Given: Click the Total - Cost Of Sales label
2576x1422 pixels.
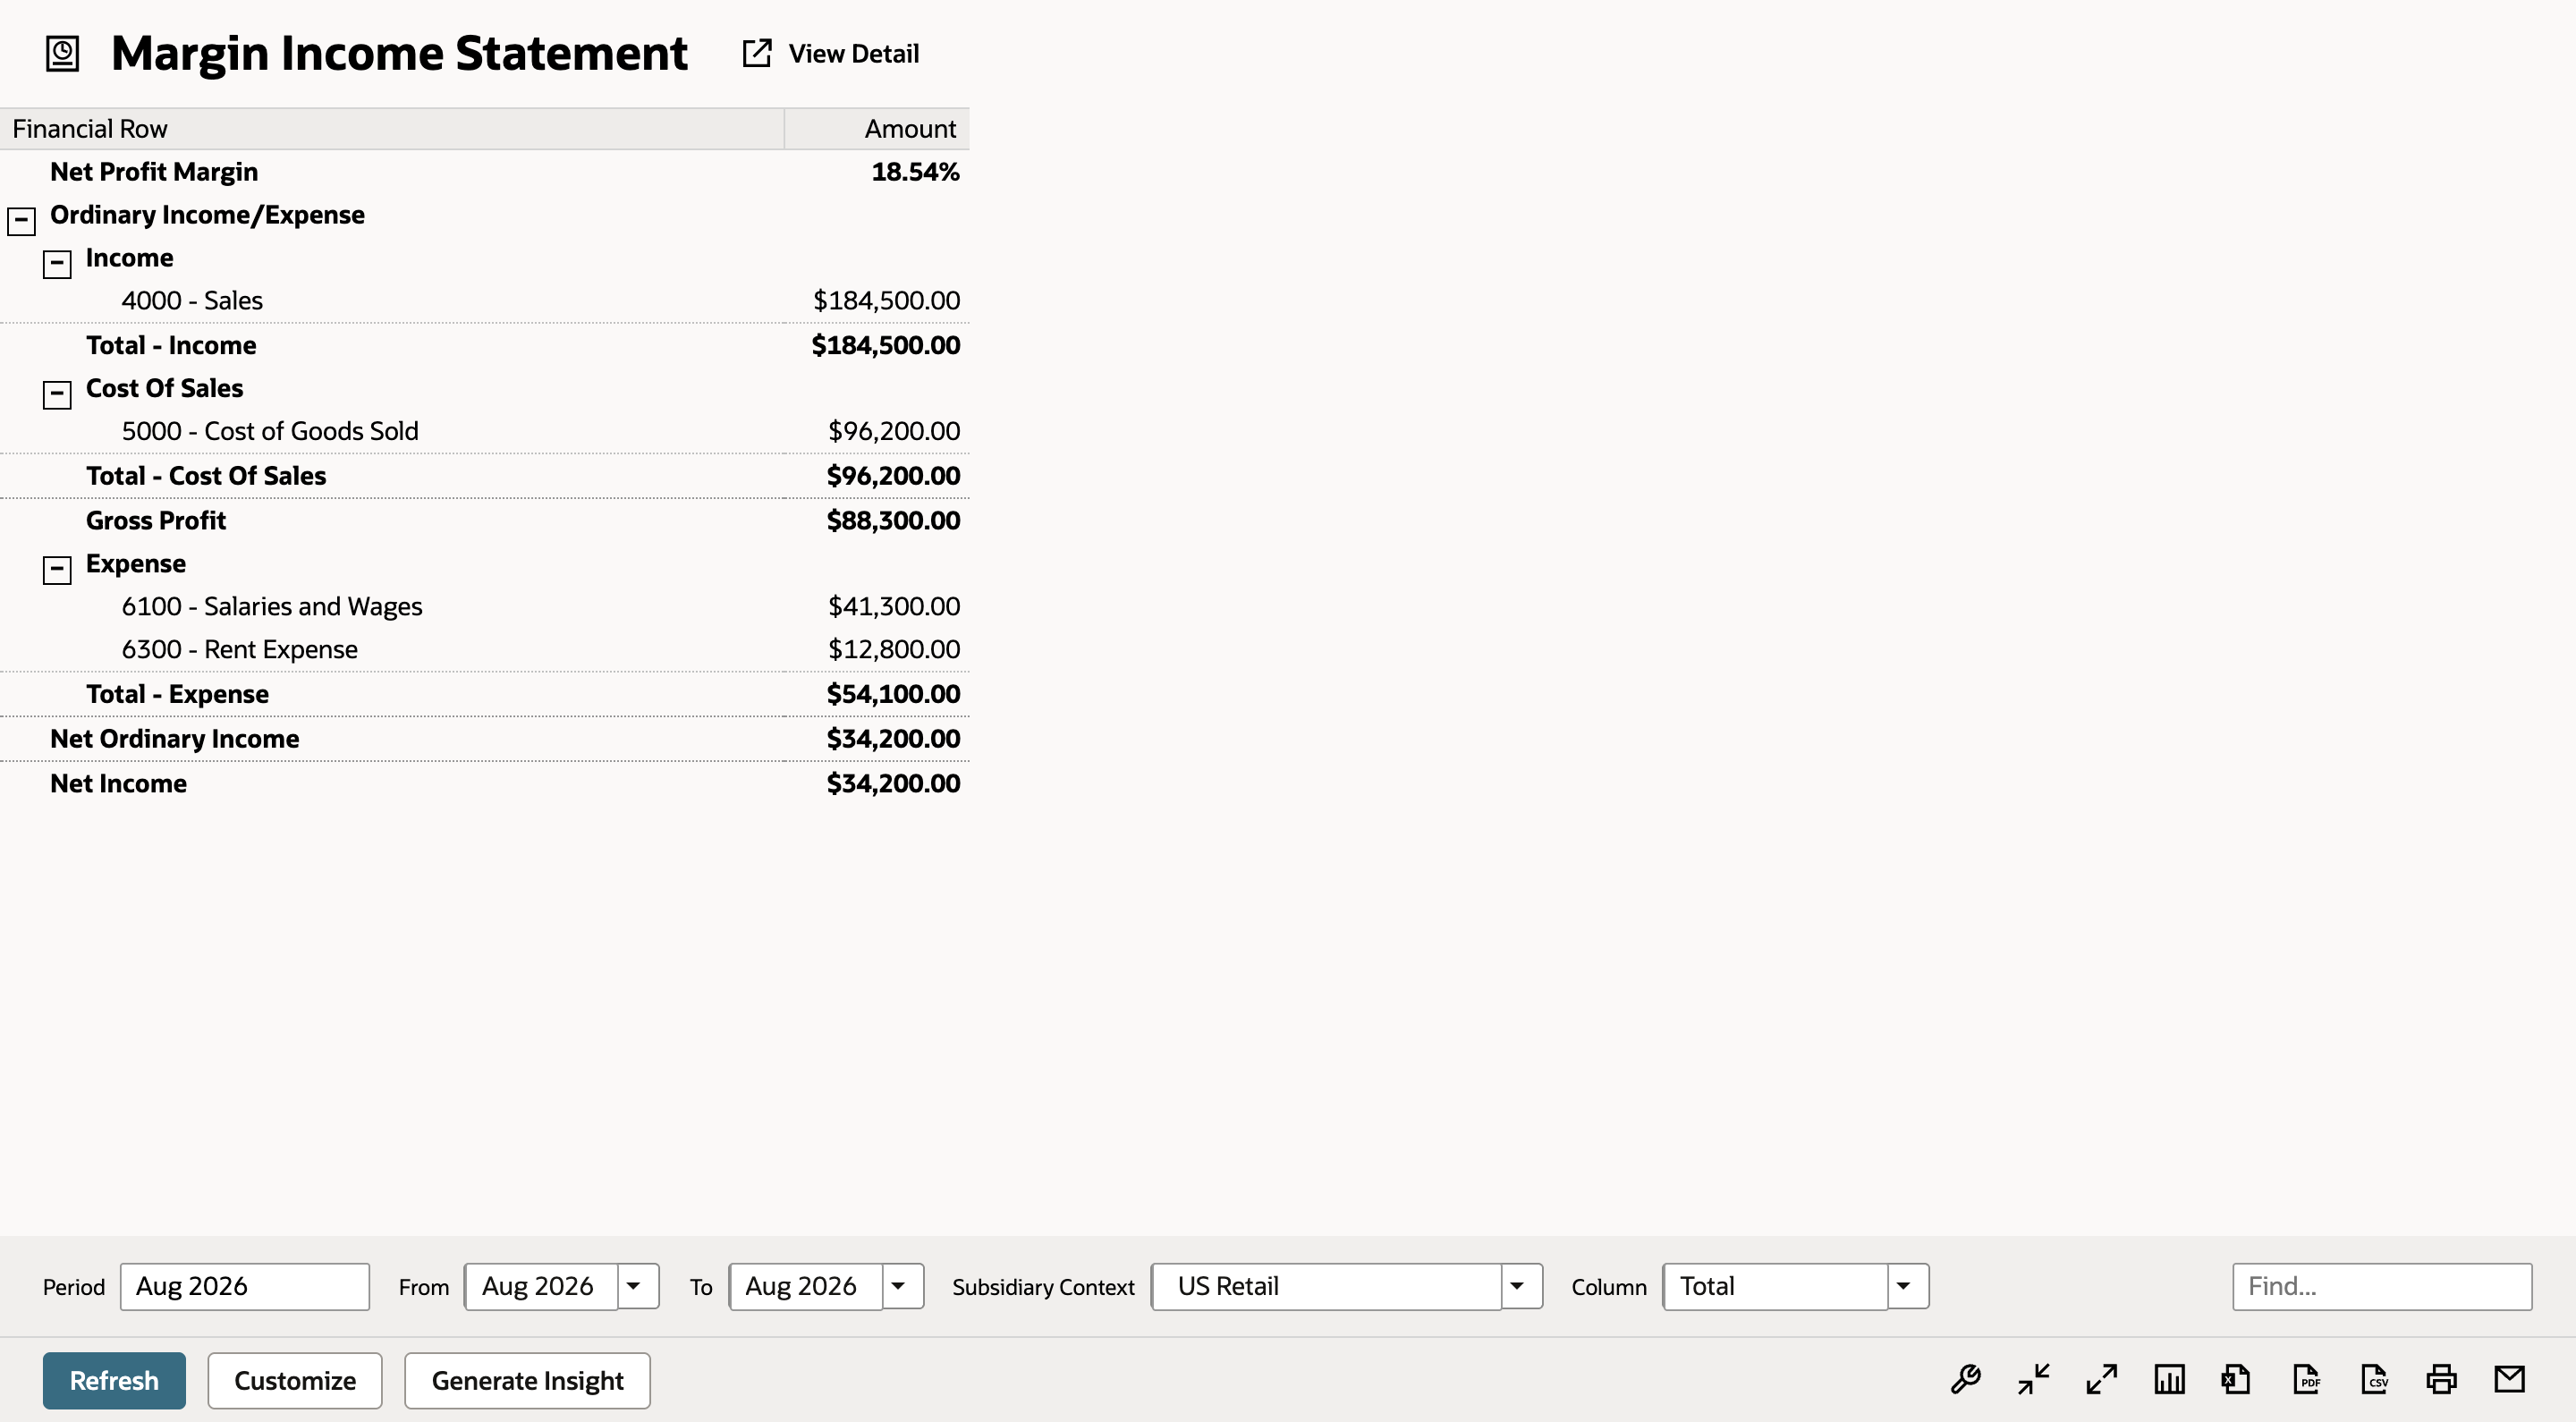Looking at the screenshot, I should pos(206,476).
